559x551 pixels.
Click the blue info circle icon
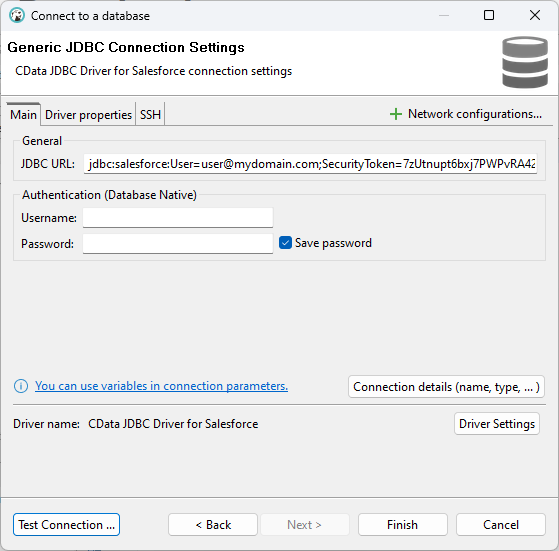point(21,386)
